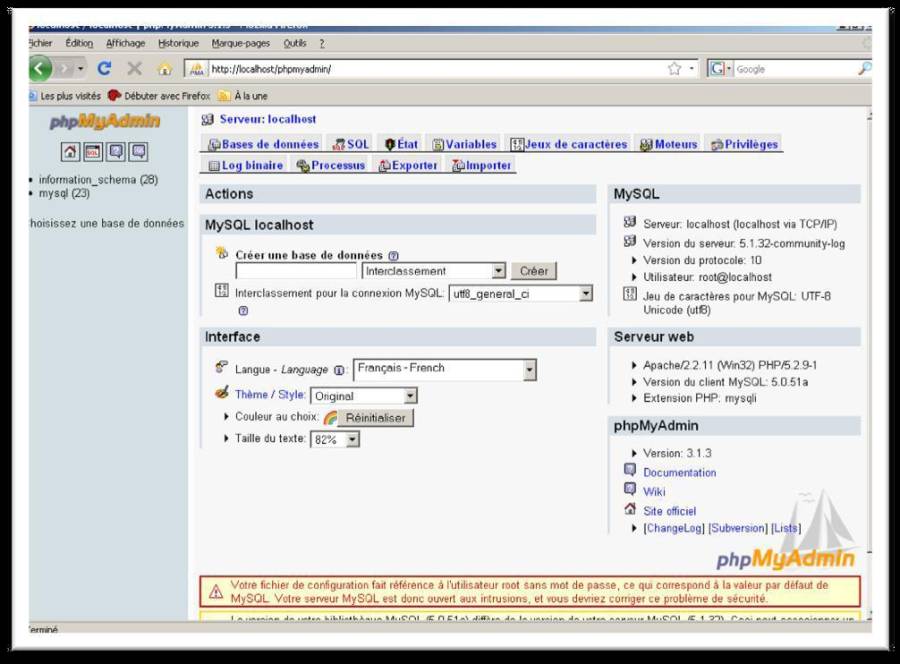The image size is (900, 664).
Task: Open the address bar history dropdown arrow
Action: 692,69
